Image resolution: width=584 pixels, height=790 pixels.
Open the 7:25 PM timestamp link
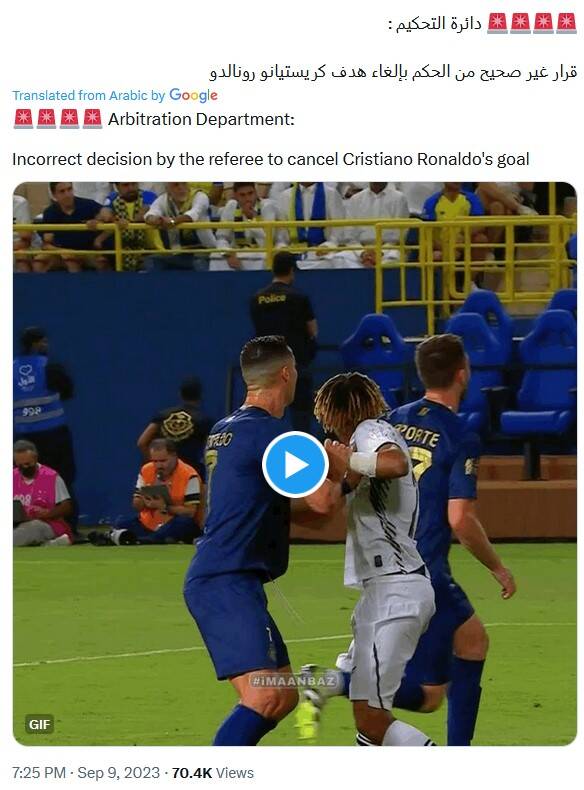point(39,772)
